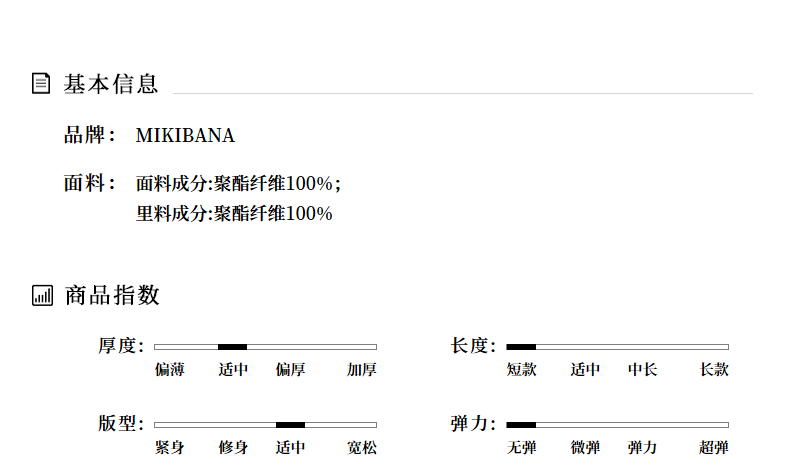This screenshot has width=790, height=466.
Task: Select the 偏薄 thickness label
Action: [170, 370]
